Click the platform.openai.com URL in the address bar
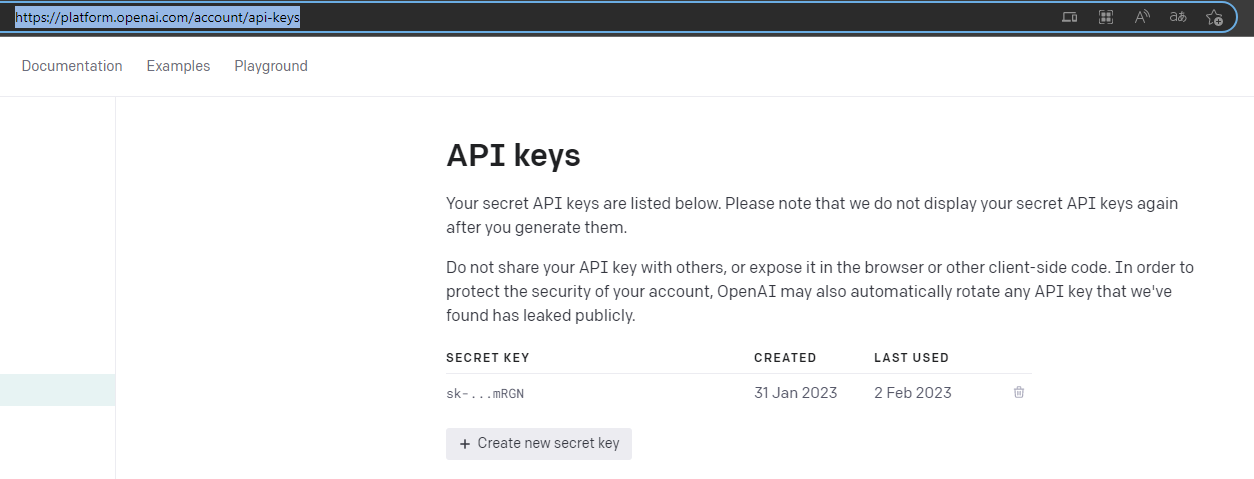 [x=157, y=18]
